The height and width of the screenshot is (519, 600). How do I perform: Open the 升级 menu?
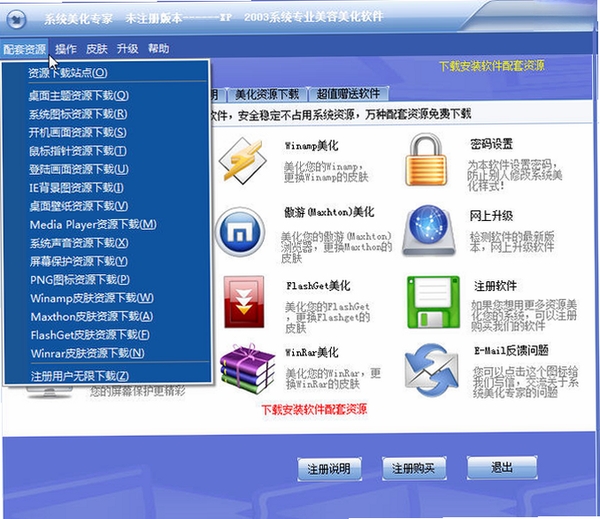pyautogui.click(x=127, y=49)
